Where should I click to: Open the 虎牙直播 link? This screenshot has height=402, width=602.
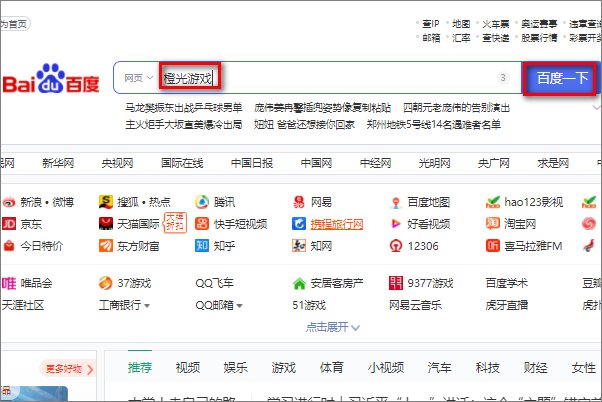pyautogui.click(x=507, y=305)
